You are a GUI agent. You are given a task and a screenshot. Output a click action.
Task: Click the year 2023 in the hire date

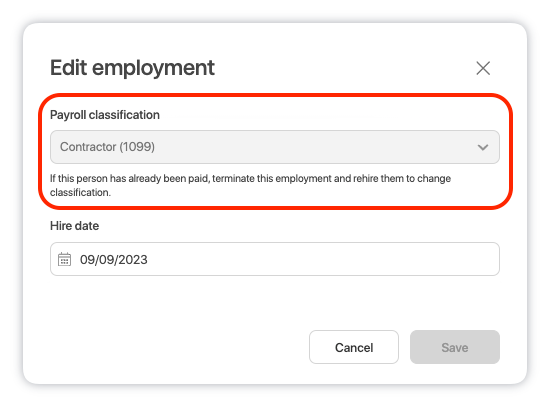[x=134, y=260]
